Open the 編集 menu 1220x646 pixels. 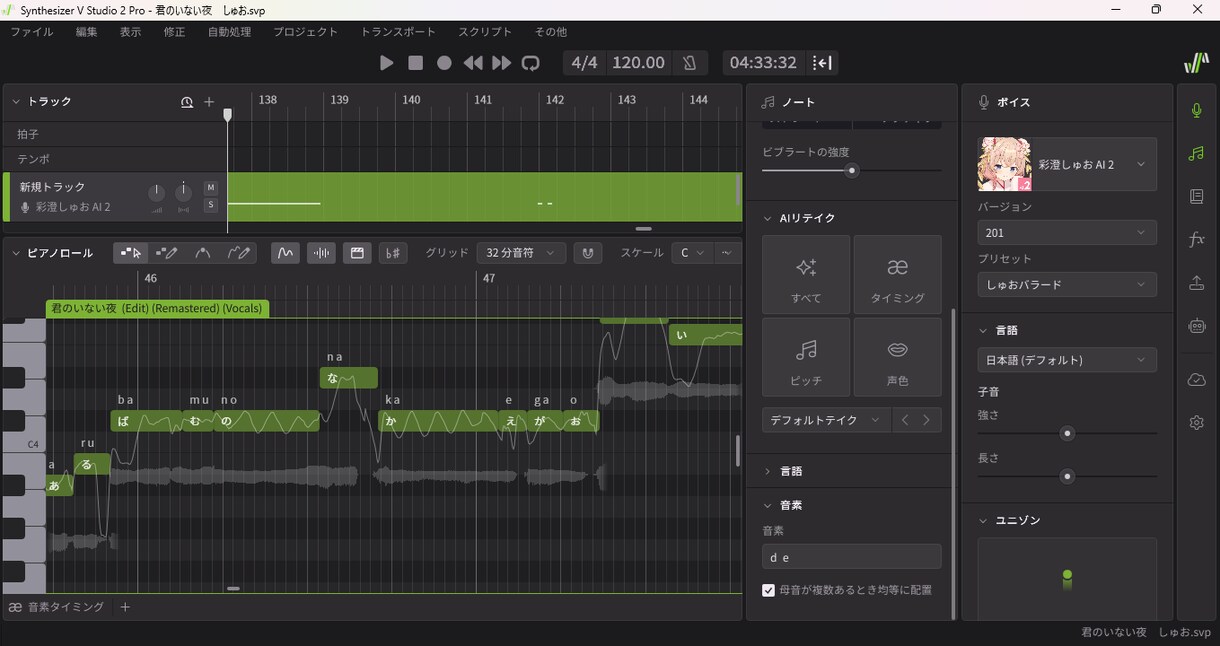pos(87,32)
